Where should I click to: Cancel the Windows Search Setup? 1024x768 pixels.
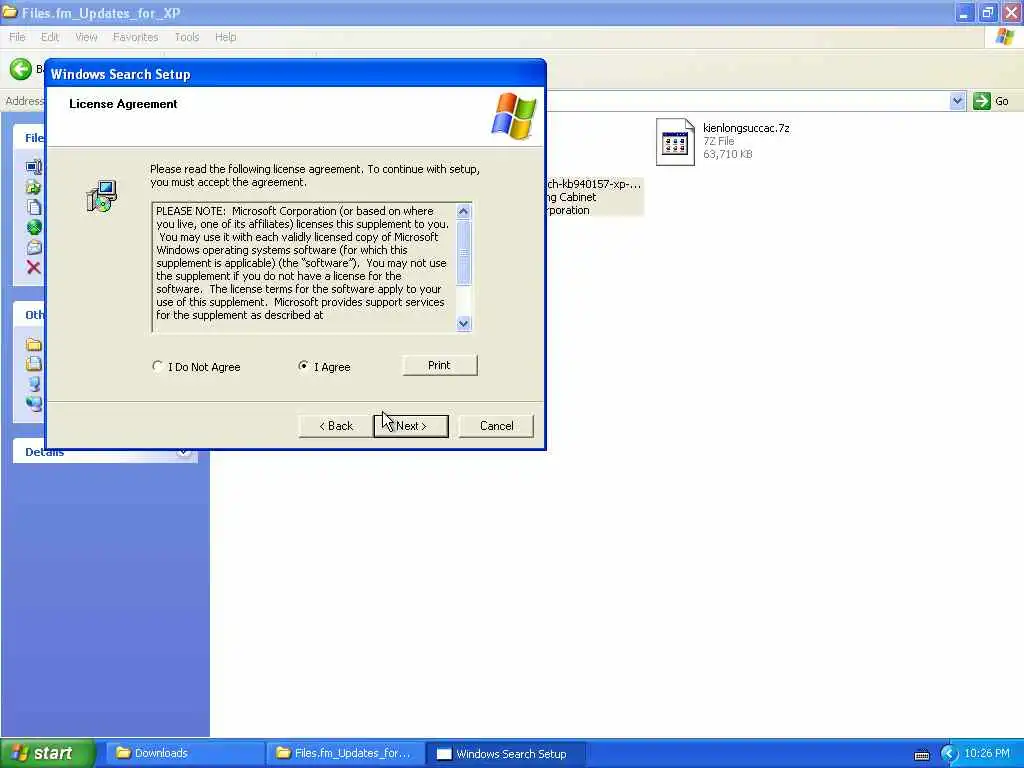[496, 426]
